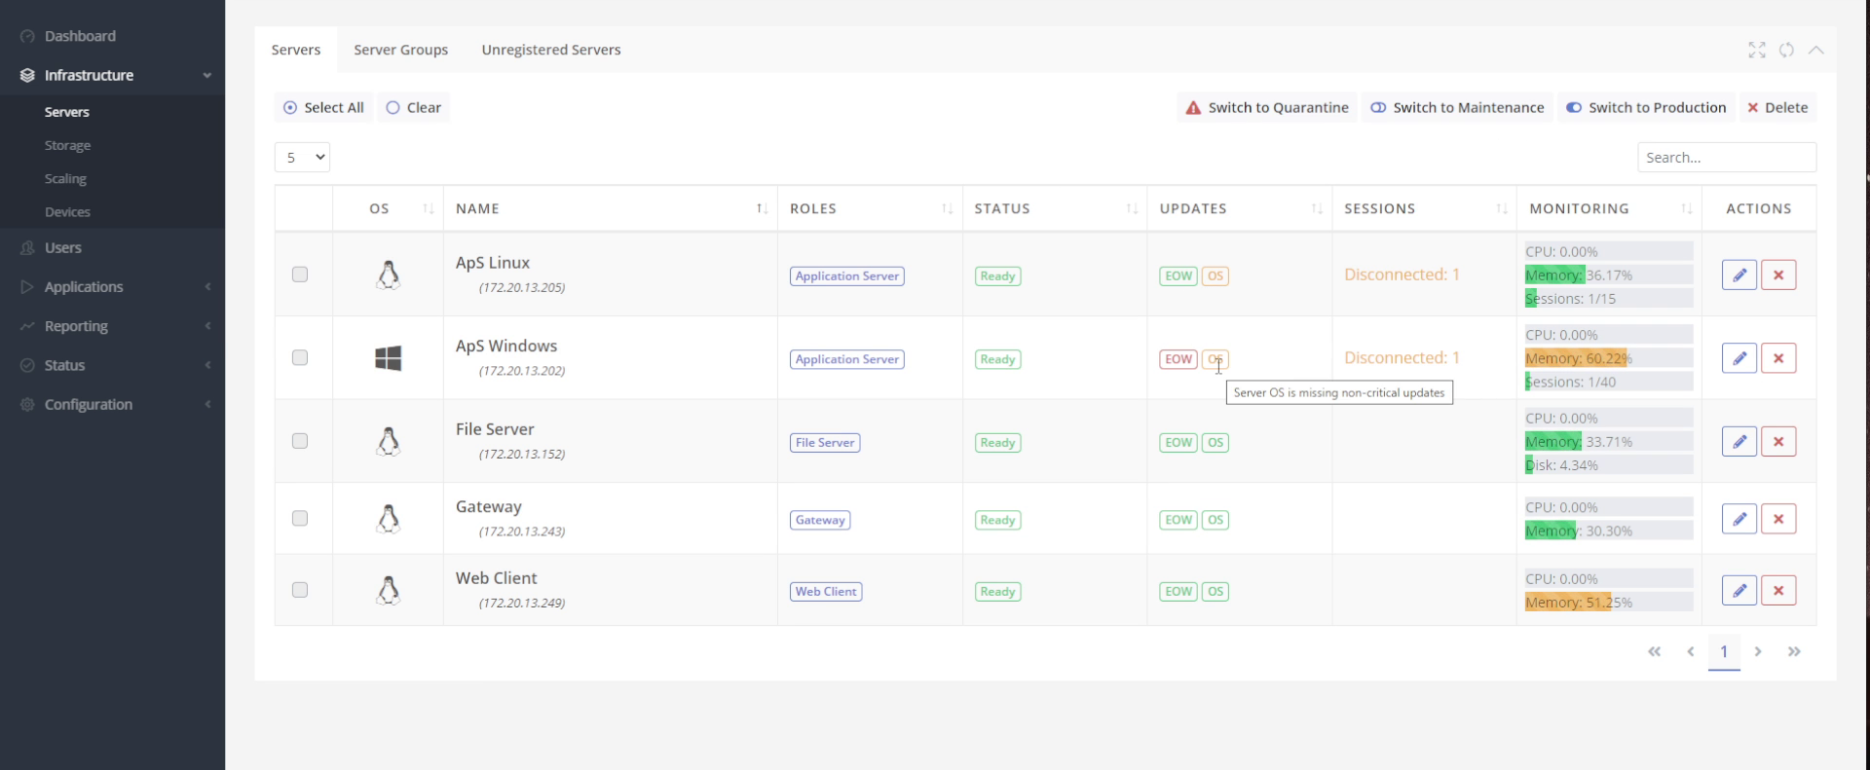
Task: Switch to the Server Groups tab
Action: [400, 50]
